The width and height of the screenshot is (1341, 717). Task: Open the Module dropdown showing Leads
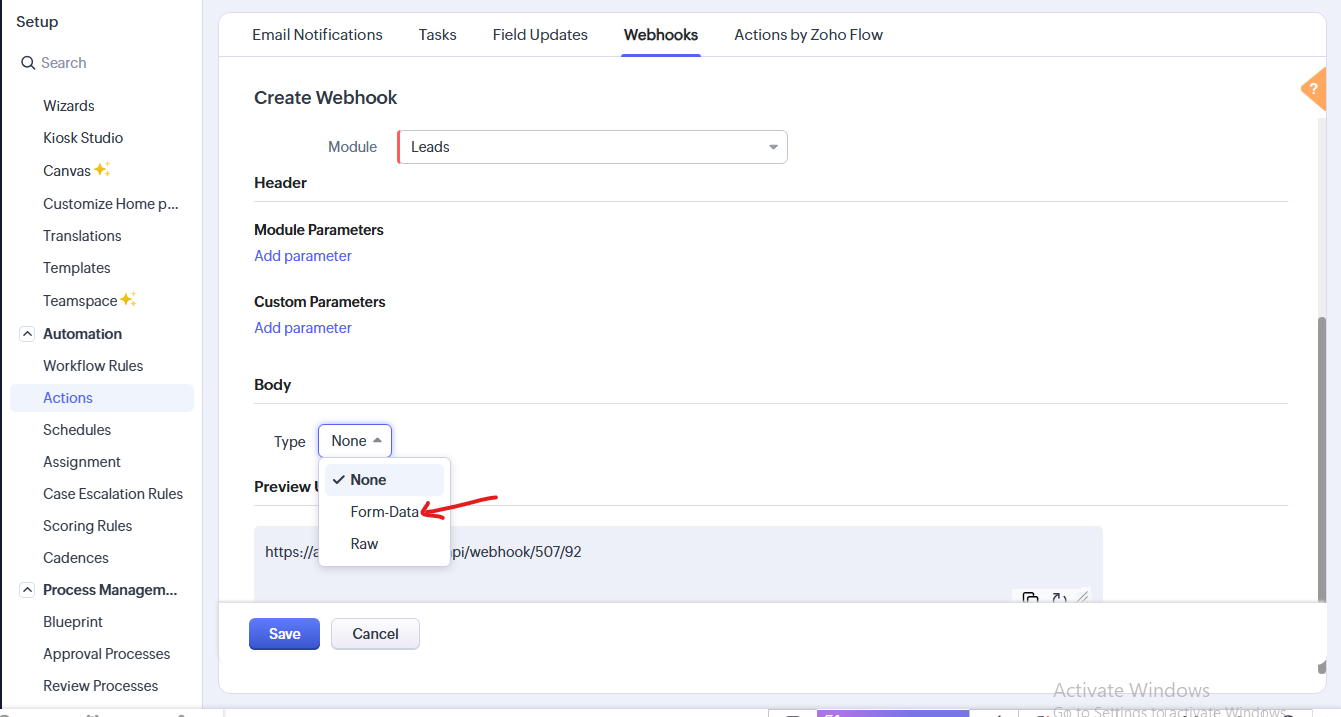click(x=592, y=147)
